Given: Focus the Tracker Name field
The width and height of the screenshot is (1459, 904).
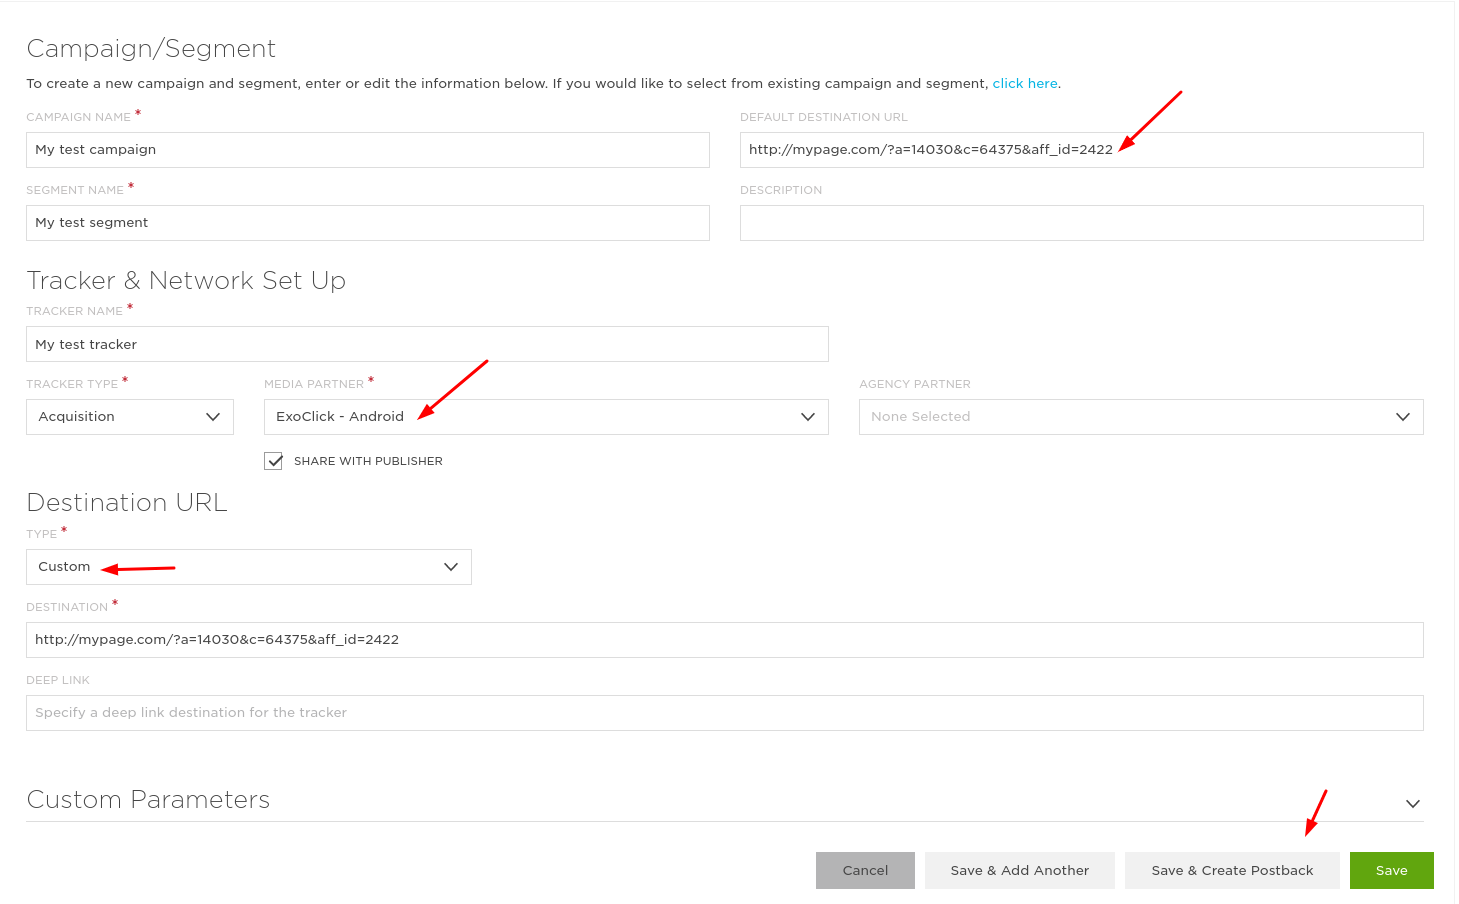Looking at the screenshot, I should 426,344.
